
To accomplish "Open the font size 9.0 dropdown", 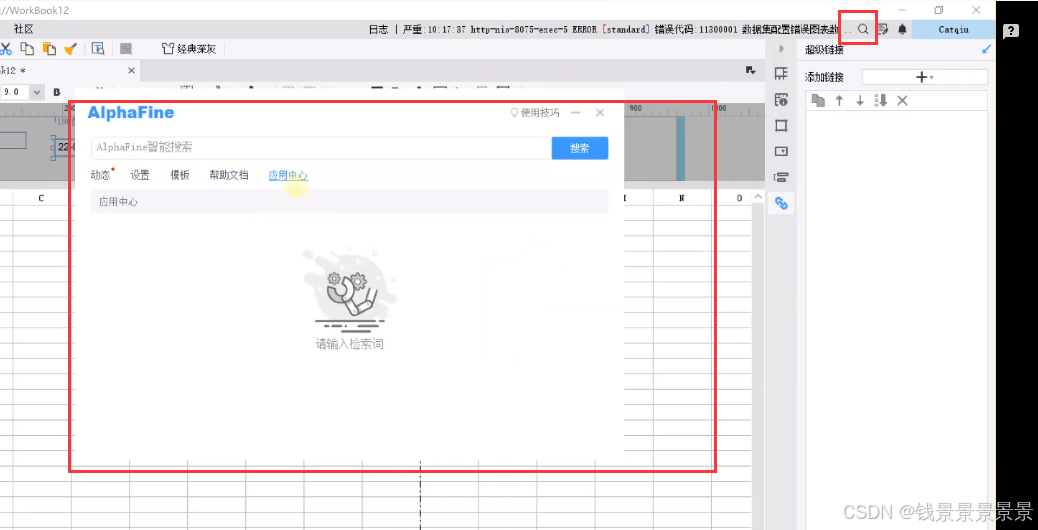I will tap(37, 92).
